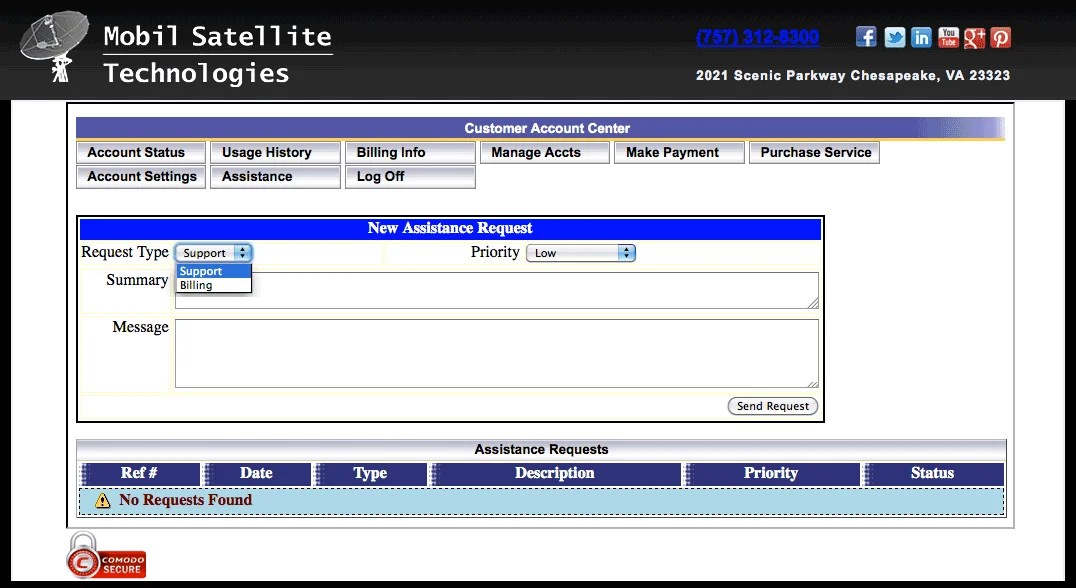Open the Google Plus social icon
This screenshot has height=588, width=1076.
click(974, 37)
